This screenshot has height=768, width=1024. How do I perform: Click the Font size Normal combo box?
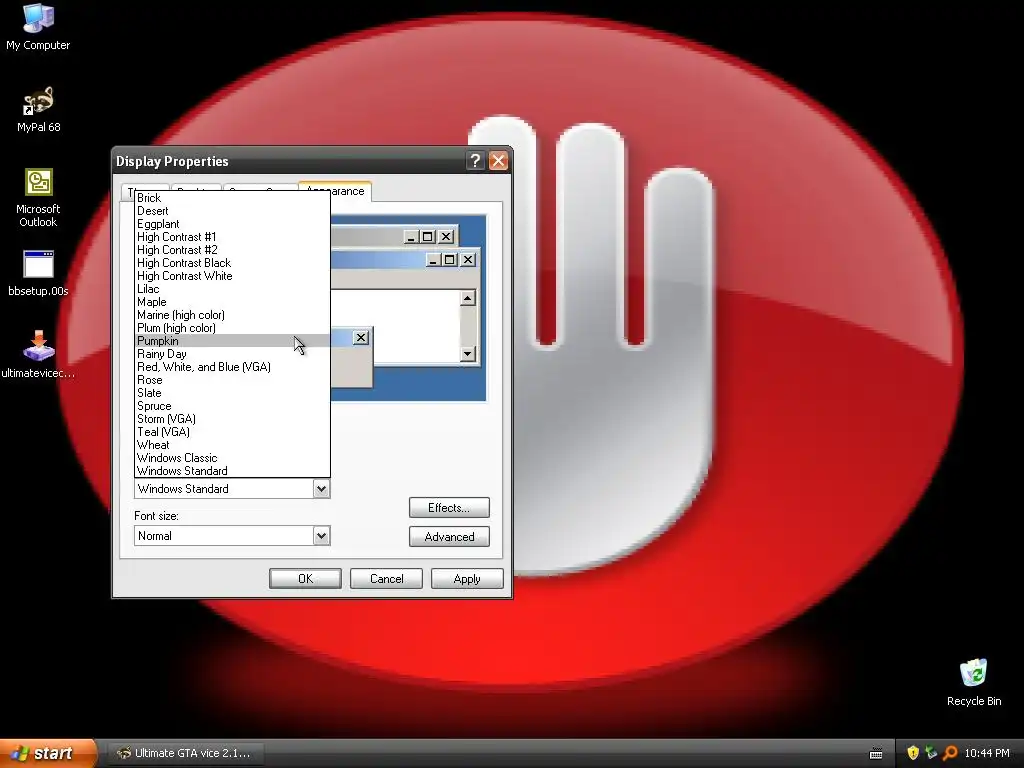(232, 536)
